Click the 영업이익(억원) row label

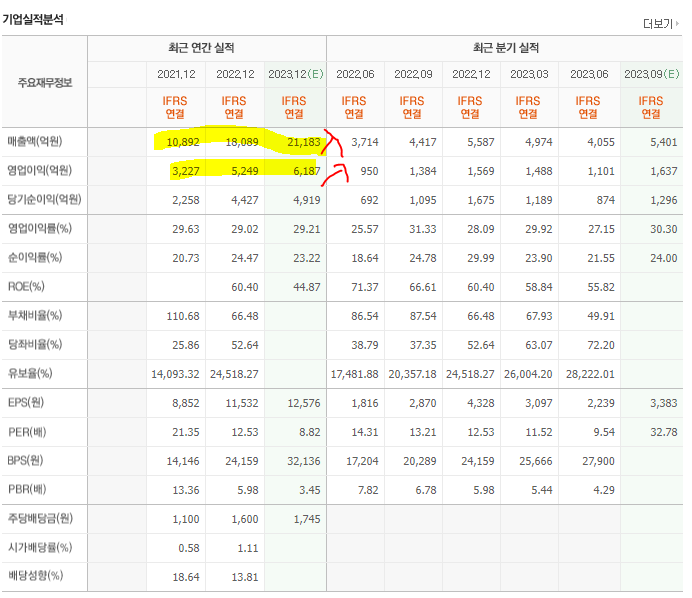pos(39,170)
